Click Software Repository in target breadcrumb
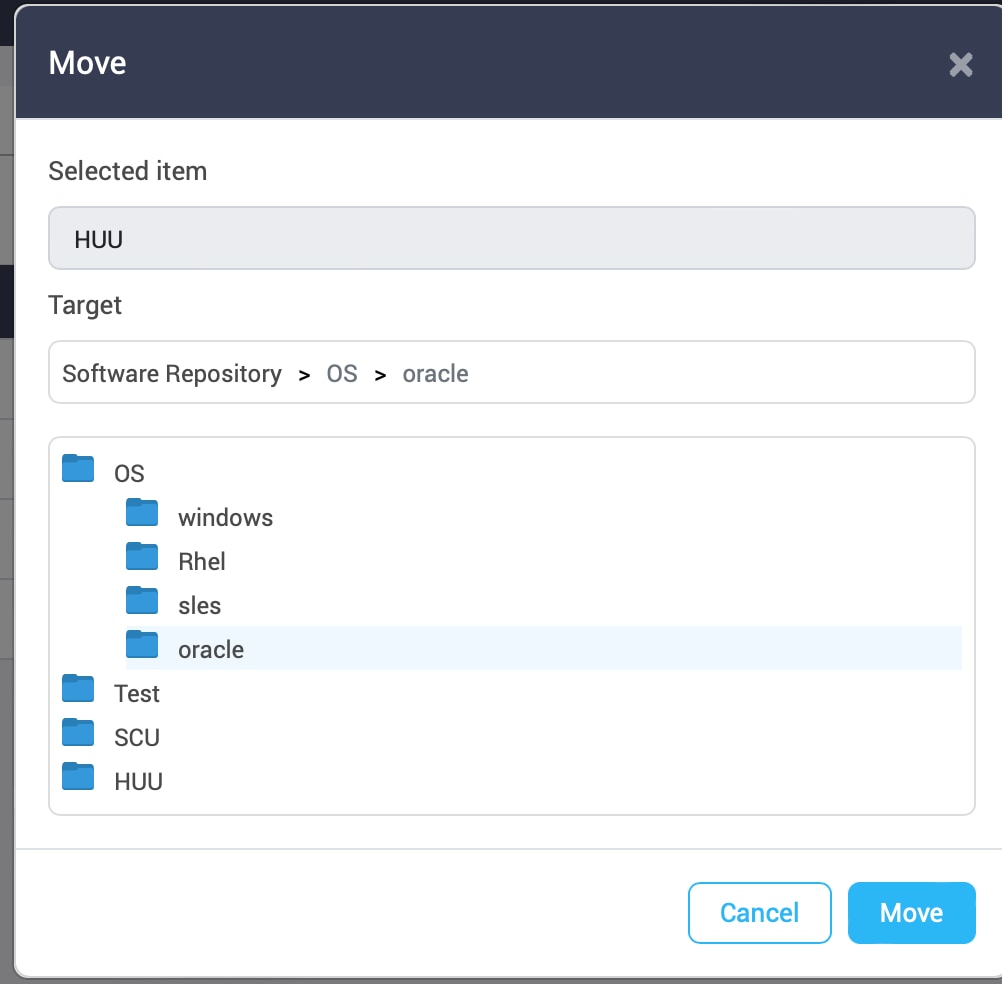Image resolution: width=1002 pixels, height=984 pixels. click(172, 374)
